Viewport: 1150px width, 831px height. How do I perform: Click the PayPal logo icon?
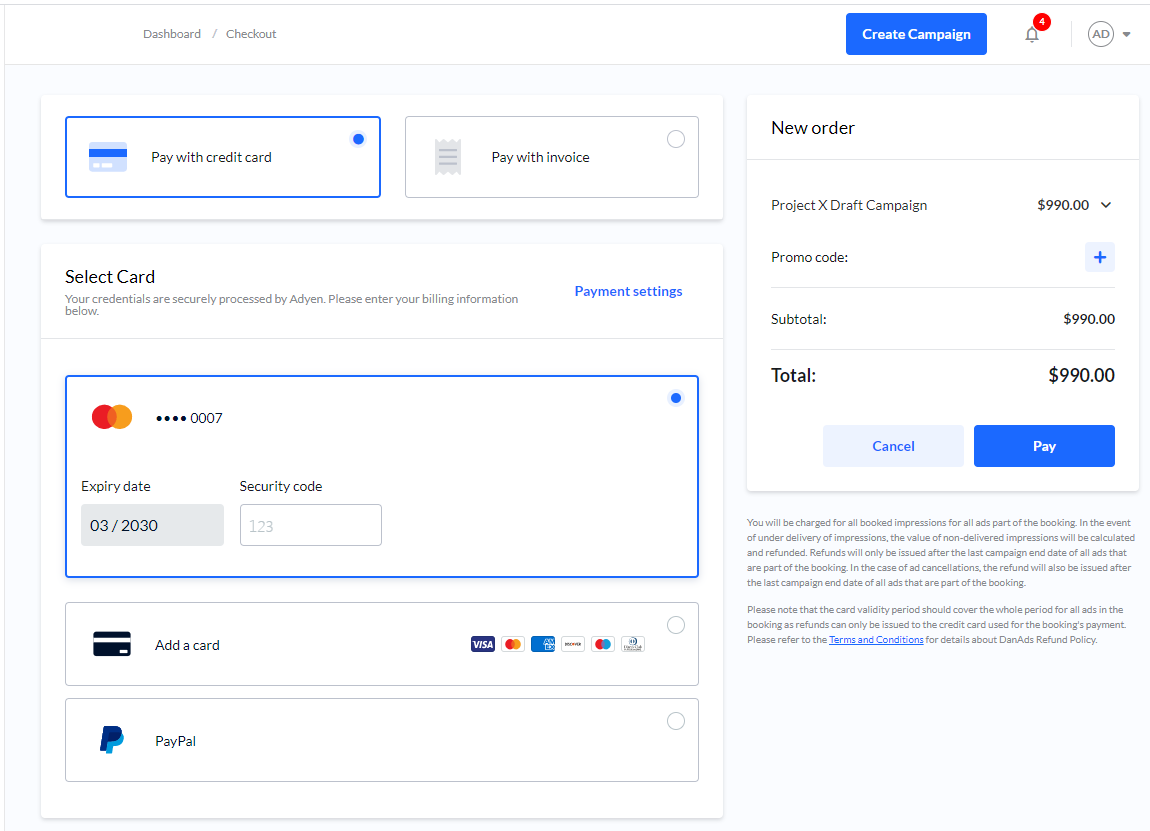[x=112, y=741]
